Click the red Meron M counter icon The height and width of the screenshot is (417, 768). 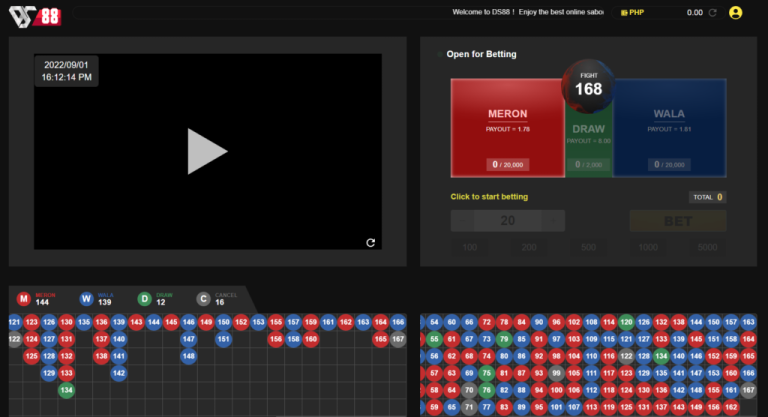pos(24,298)
